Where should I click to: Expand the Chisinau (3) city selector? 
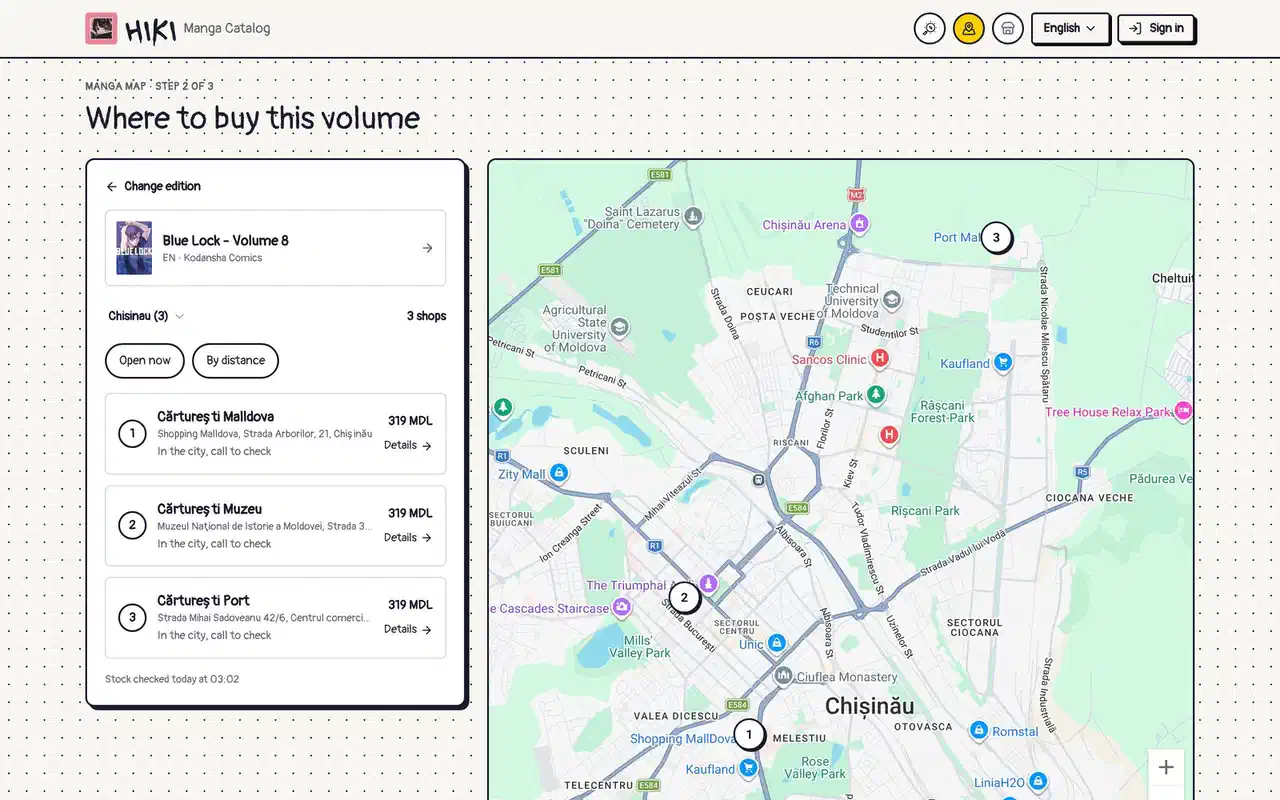[x=146, y=316]
